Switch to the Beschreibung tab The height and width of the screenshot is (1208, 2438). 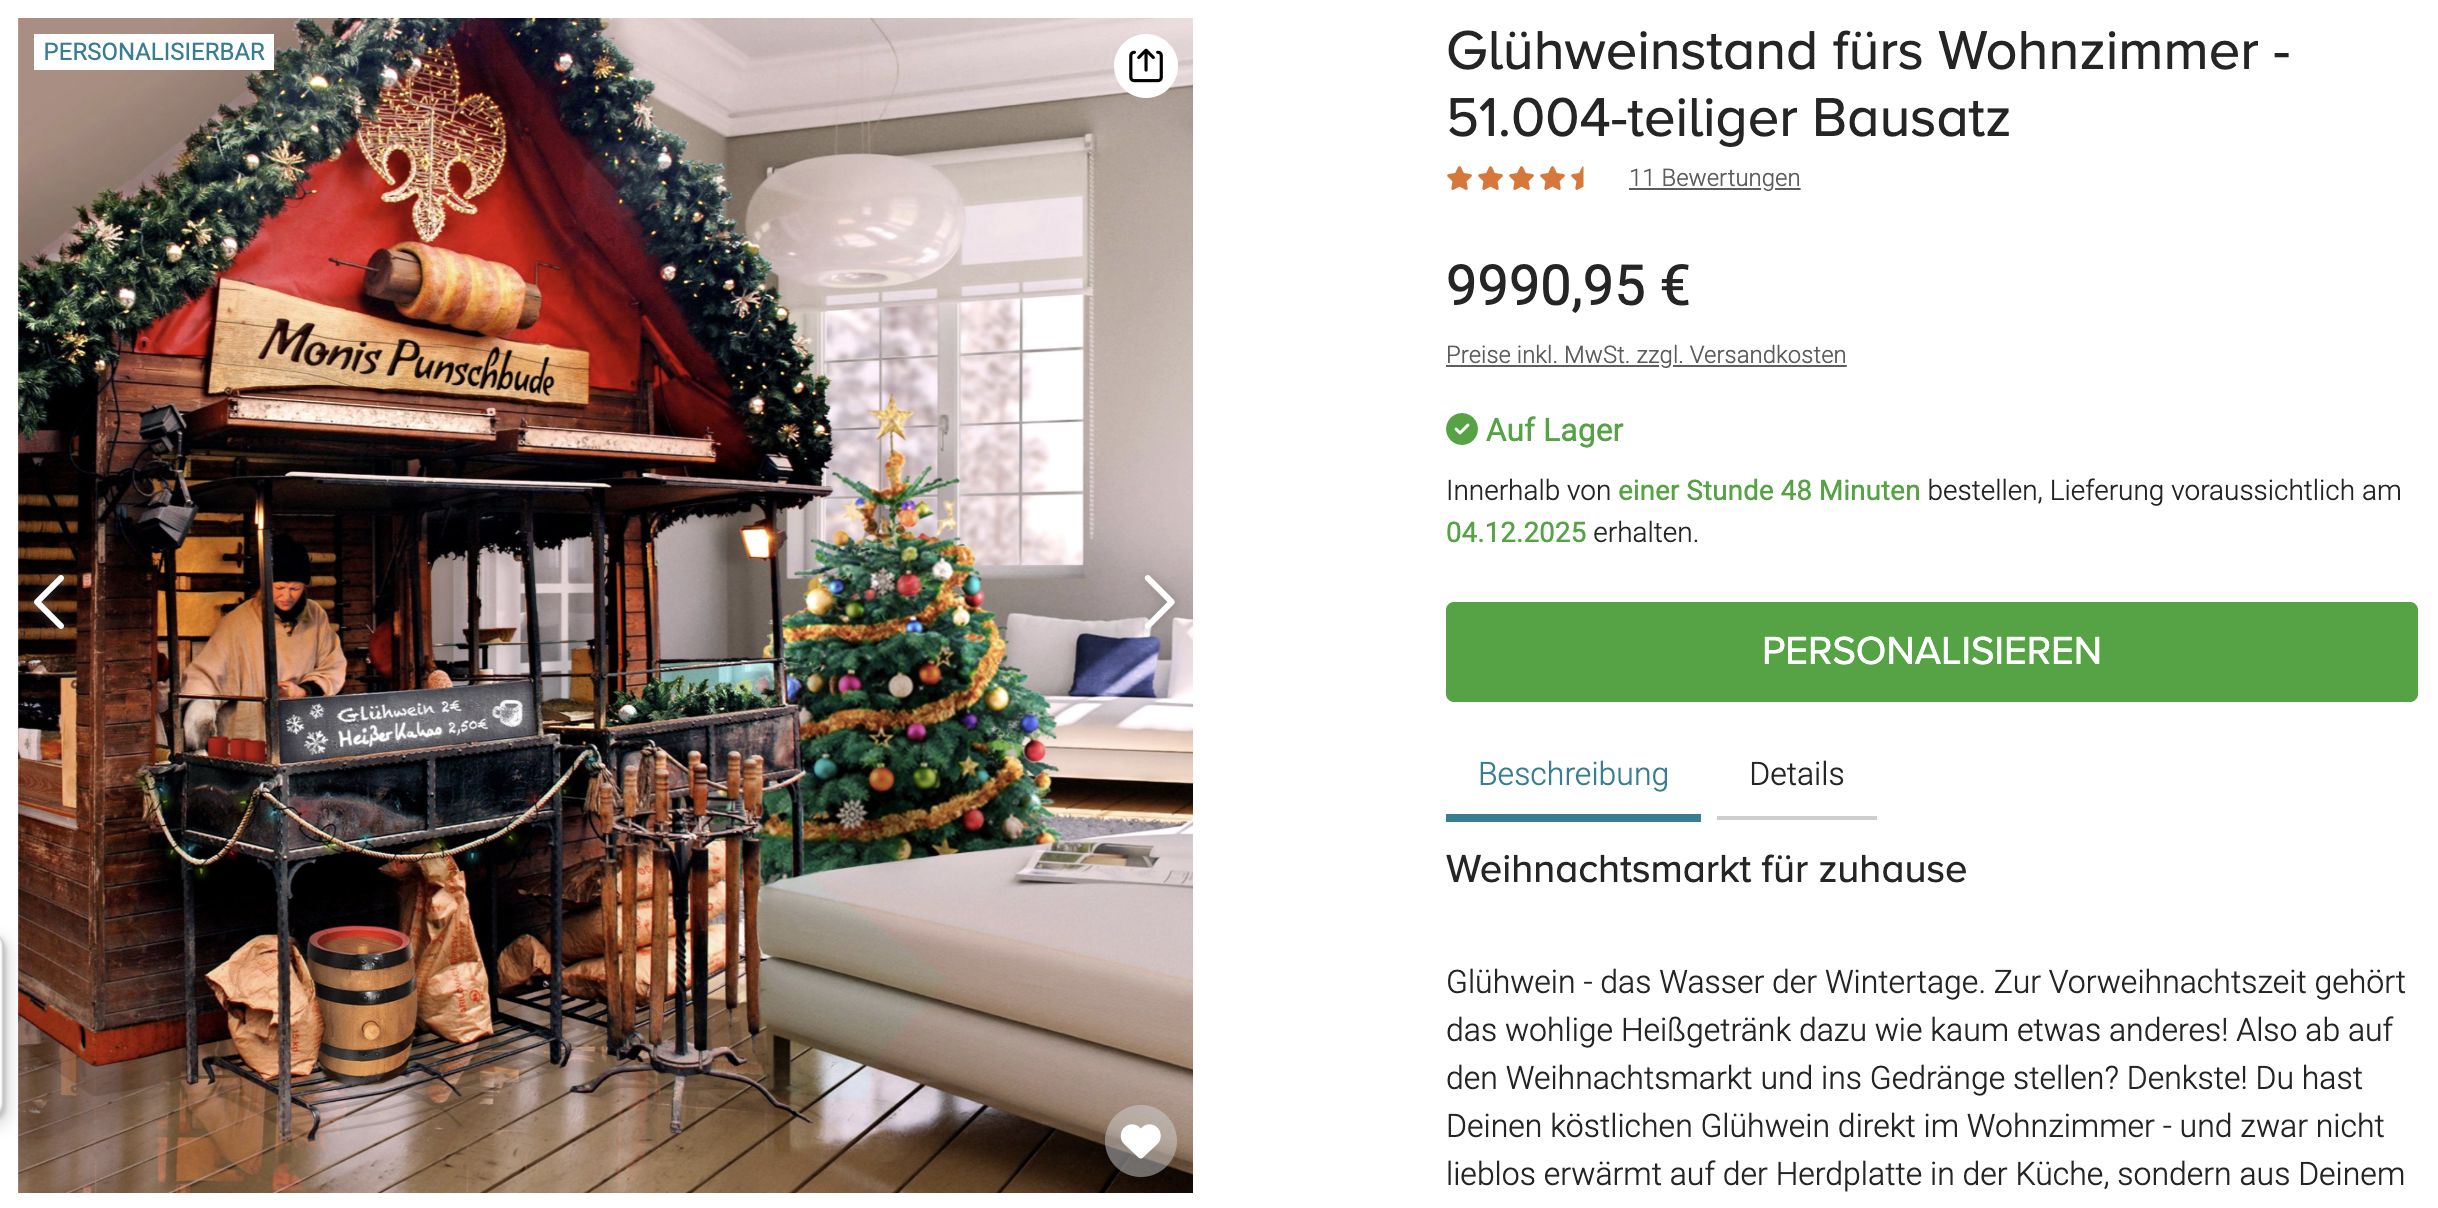tap(1573, 775)
